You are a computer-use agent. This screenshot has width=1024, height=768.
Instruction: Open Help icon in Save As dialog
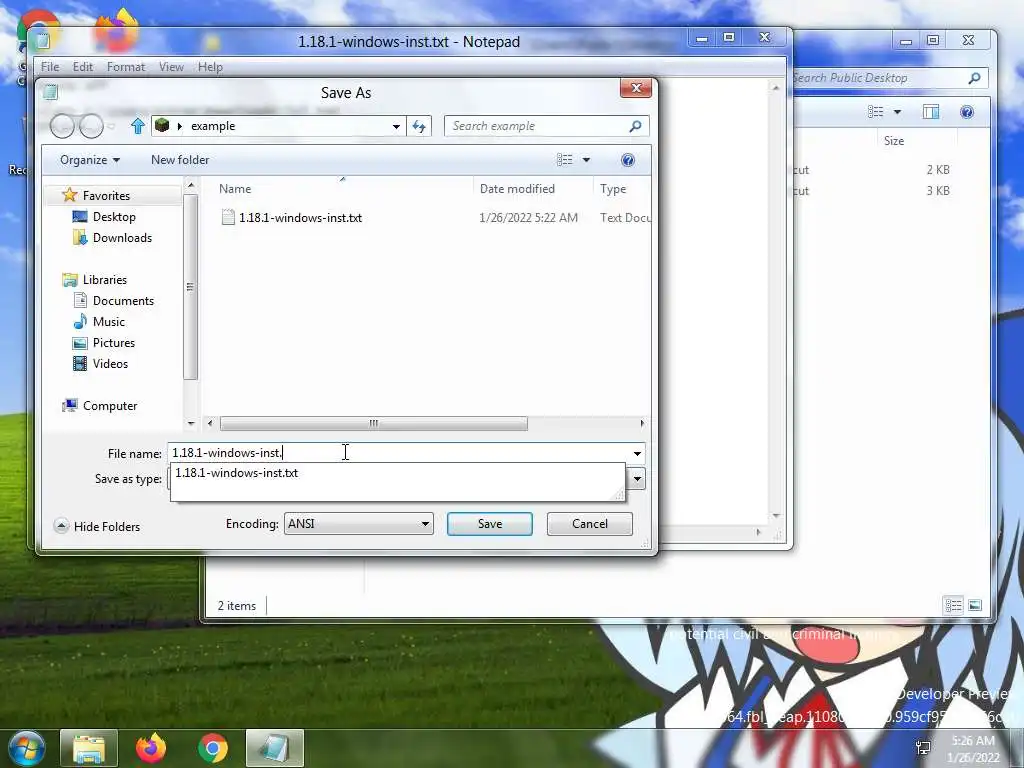628,160
